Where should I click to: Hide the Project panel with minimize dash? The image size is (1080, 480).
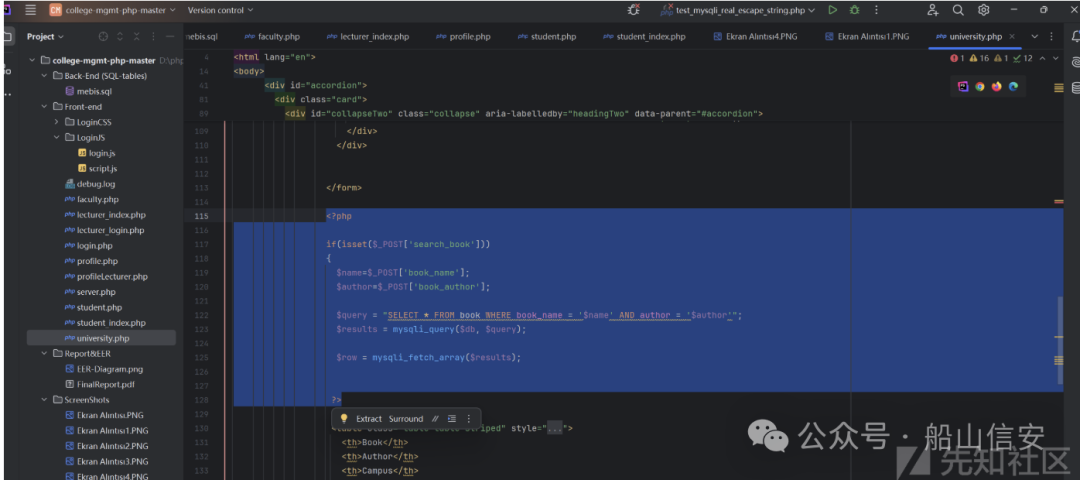170,36
